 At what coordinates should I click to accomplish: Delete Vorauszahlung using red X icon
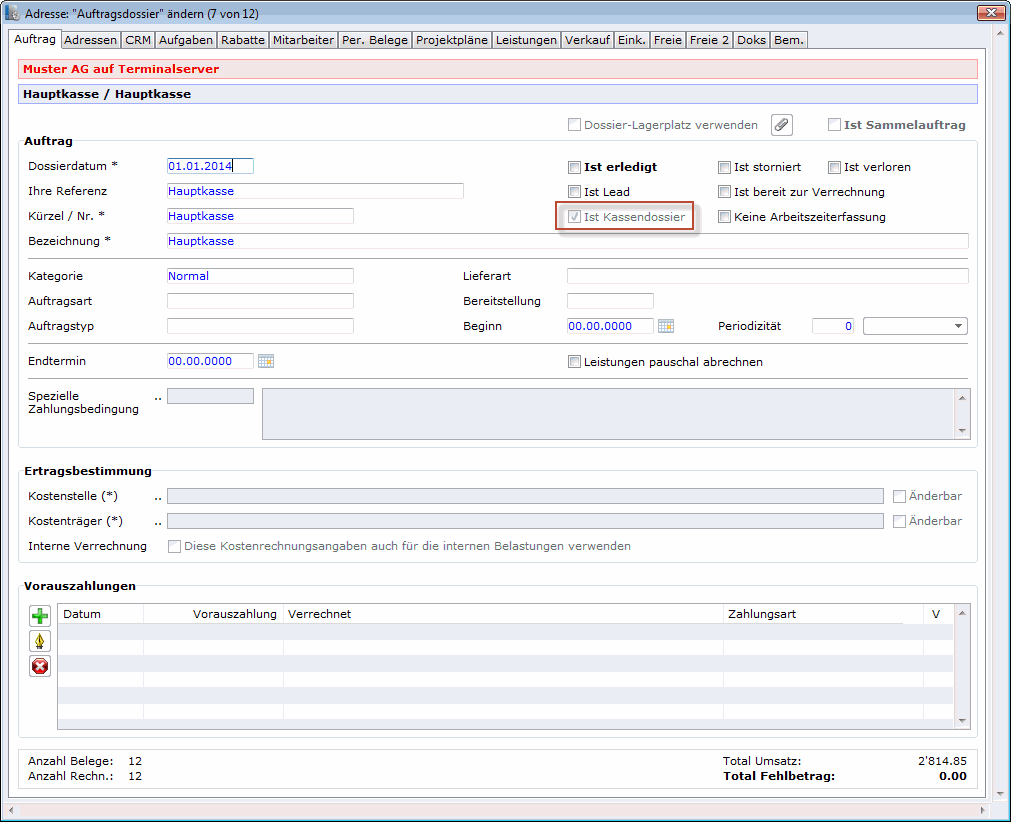pos(40,666)
